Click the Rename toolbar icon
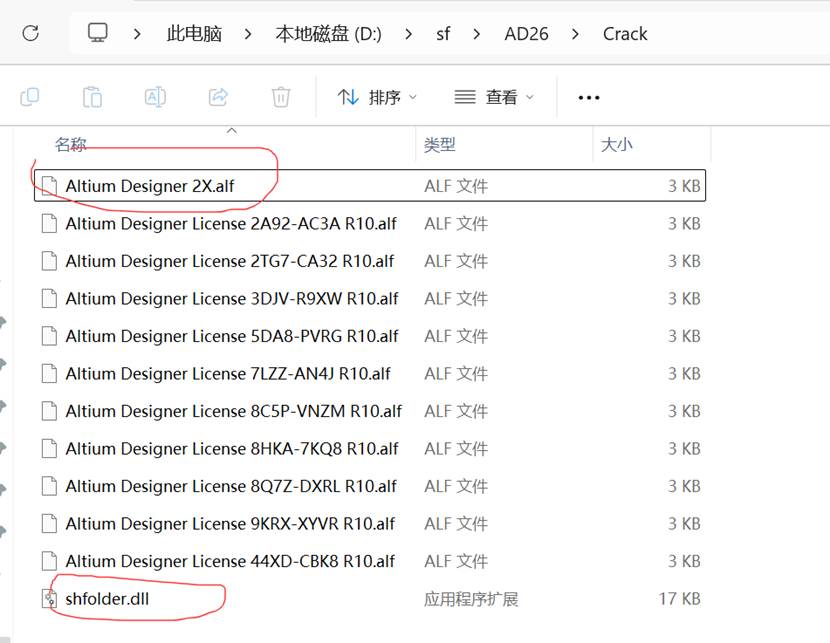830x643 pixels. 155,97
